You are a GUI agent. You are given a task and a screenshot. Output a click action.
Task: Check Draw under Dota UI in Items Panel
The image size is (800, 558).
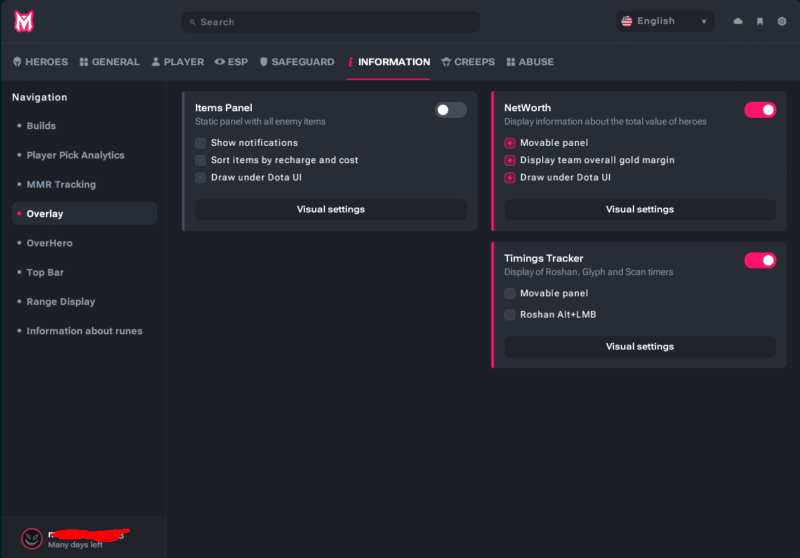[201, 177]
